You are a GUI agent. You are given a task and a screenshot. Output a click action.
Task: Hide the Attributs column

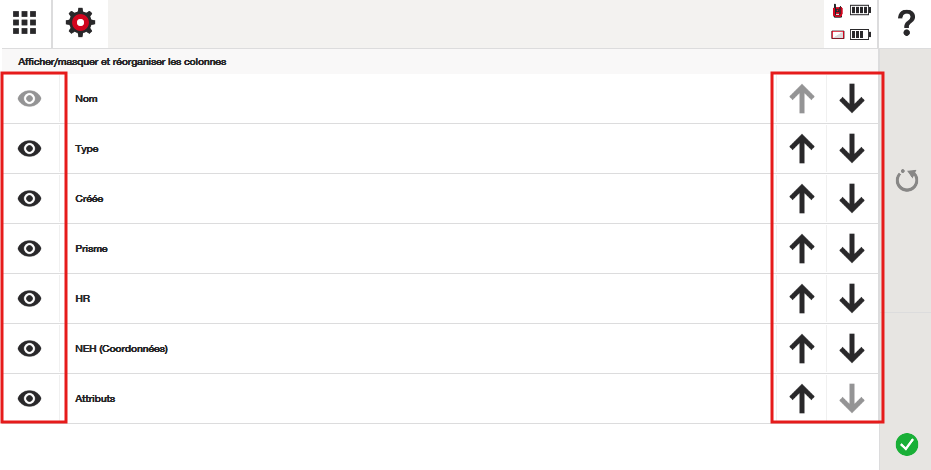click(31, 399)
